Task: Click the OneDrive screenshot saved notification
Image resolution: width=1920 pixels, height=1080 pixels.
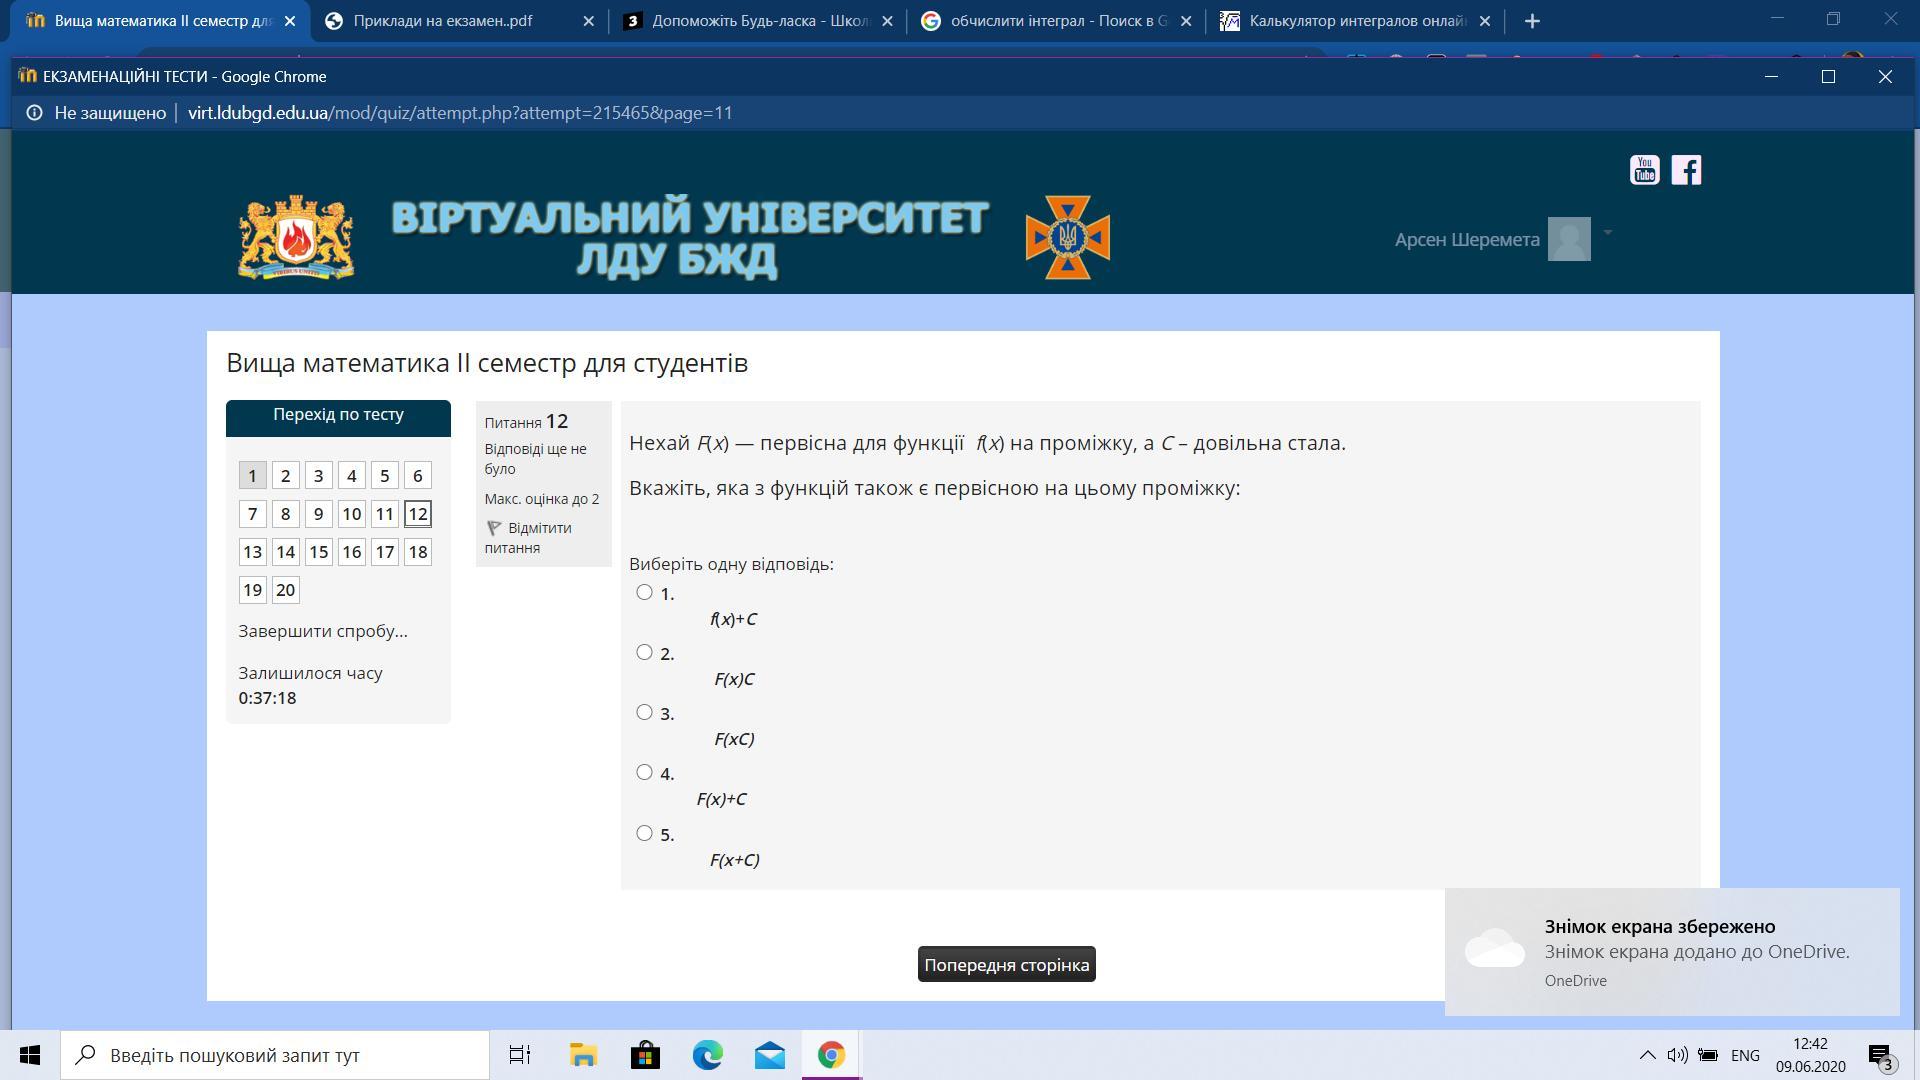Action: coord(1672,952)
